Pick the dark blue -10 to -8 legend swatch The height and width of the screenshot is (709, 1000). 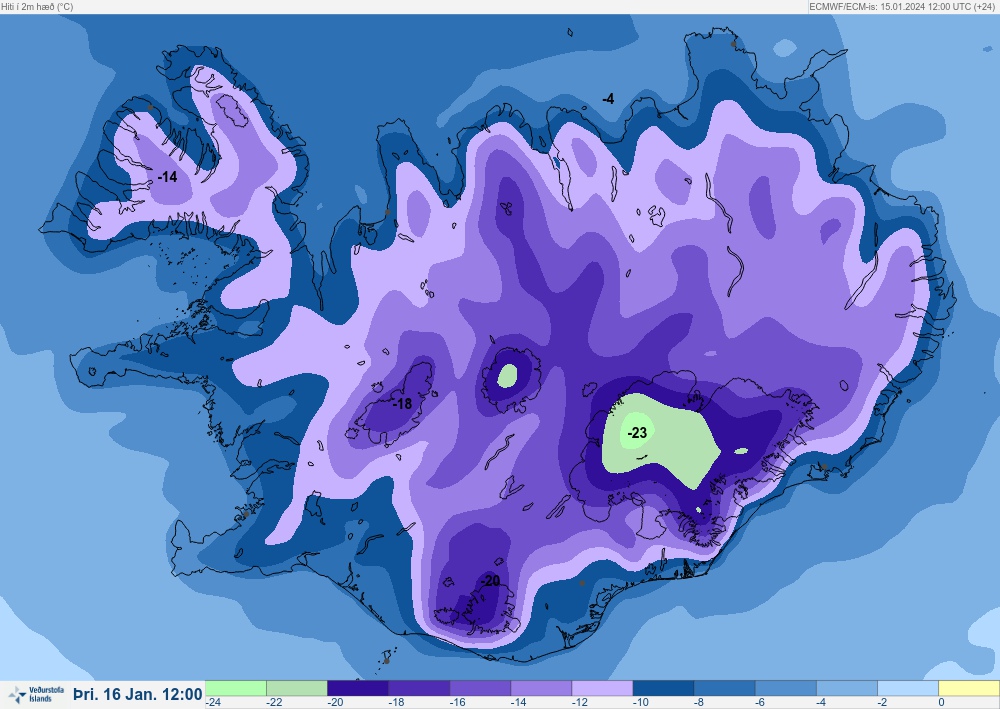pos(664,689)
